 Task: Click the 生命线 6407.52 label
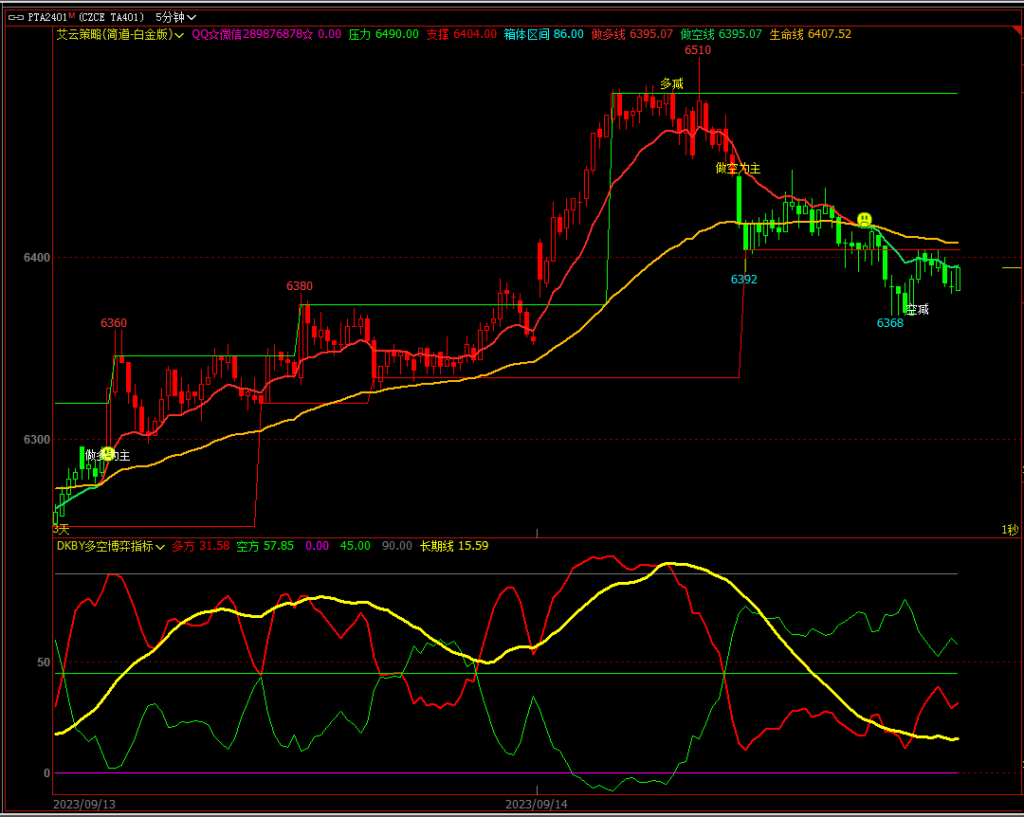click(x=810, y=34)
